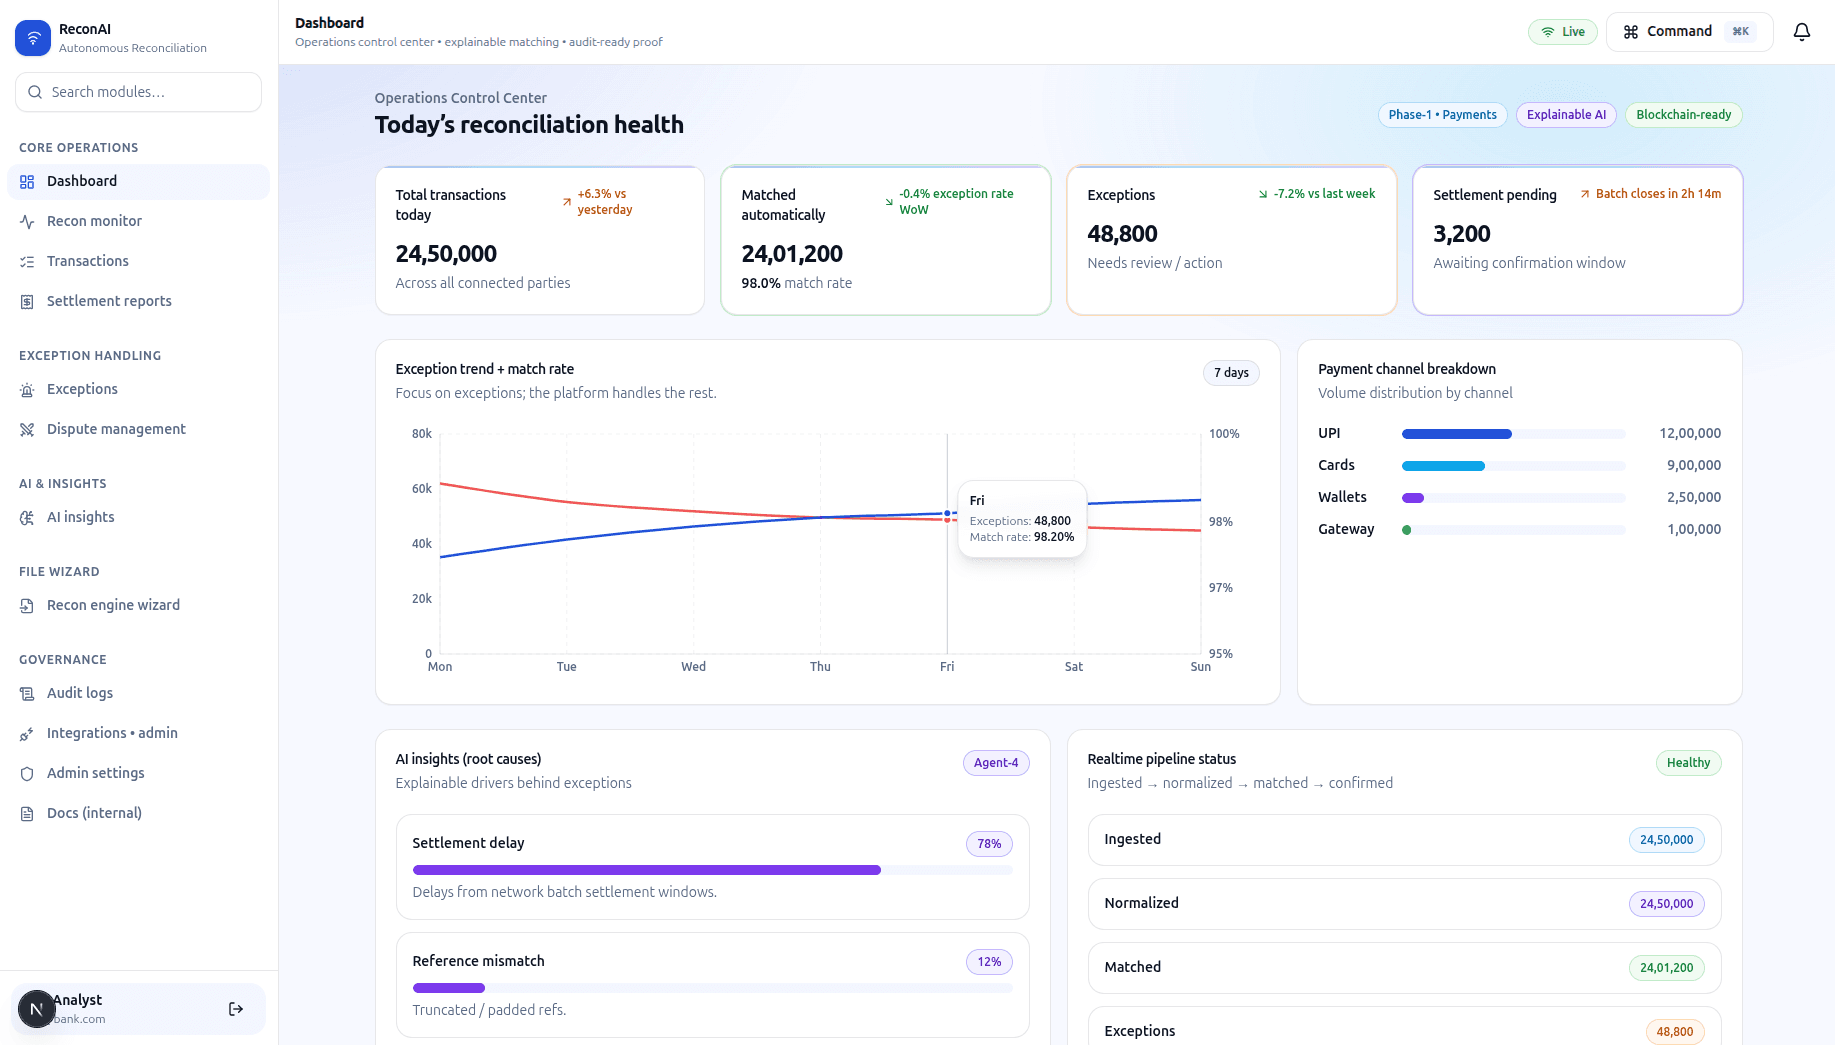Click the notification bell icon

(x=1802, y=32)
